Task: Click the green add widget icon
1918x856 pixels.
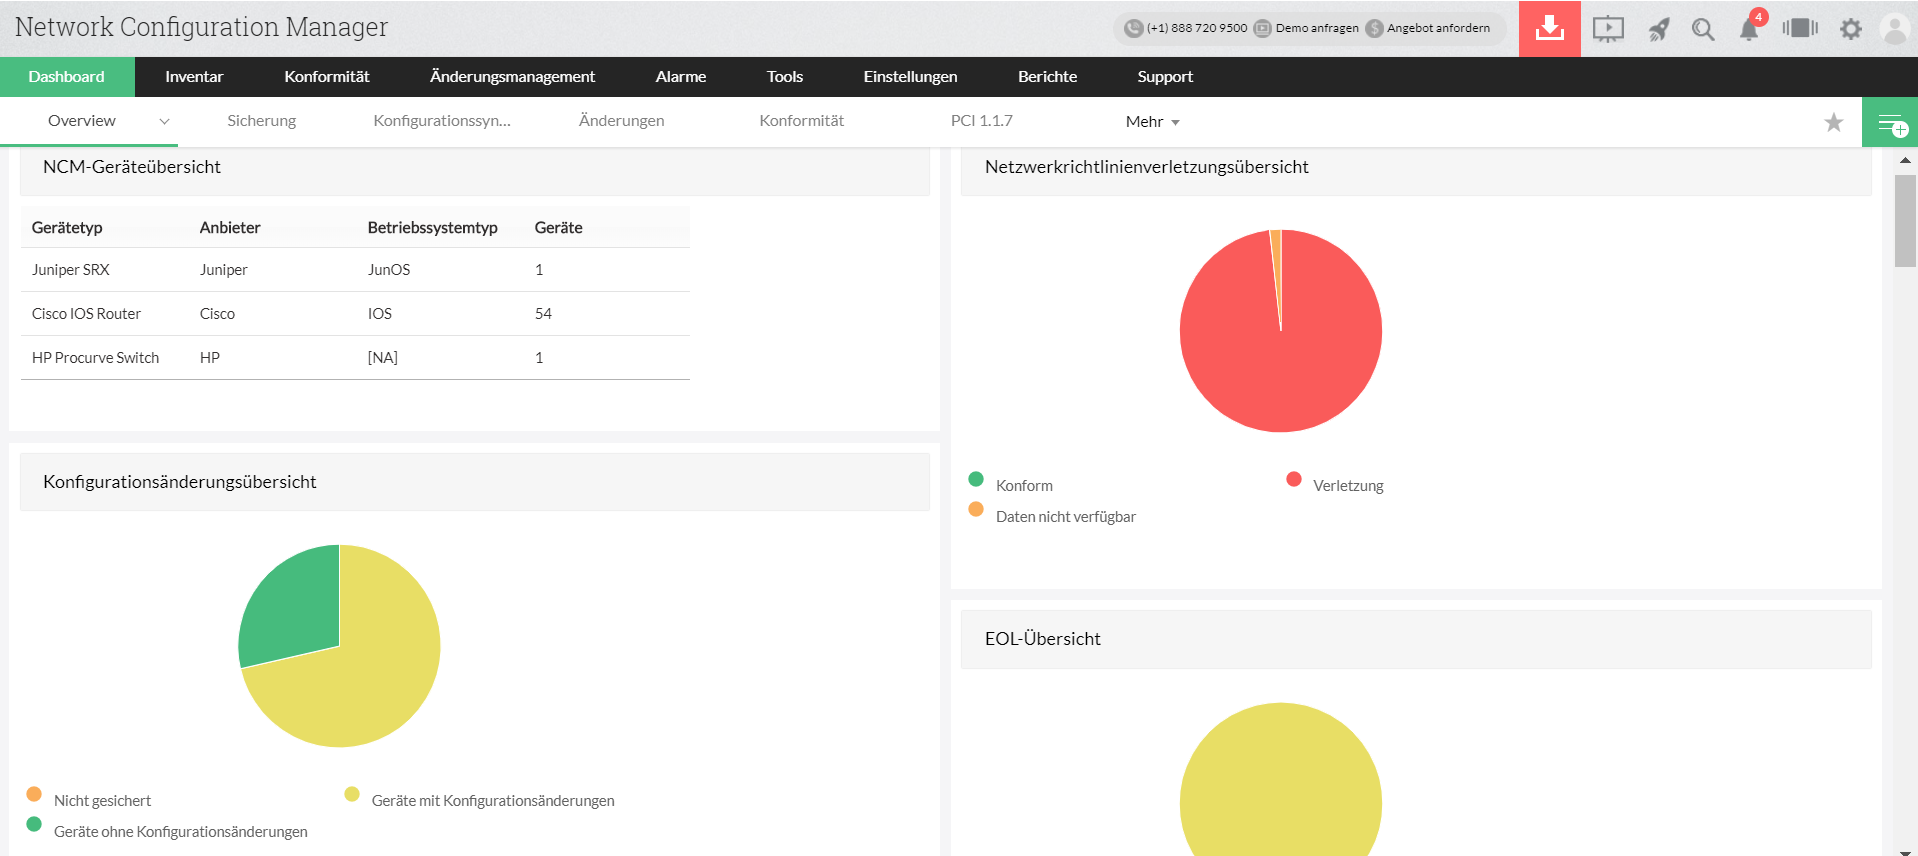Action: [1890, 123]
